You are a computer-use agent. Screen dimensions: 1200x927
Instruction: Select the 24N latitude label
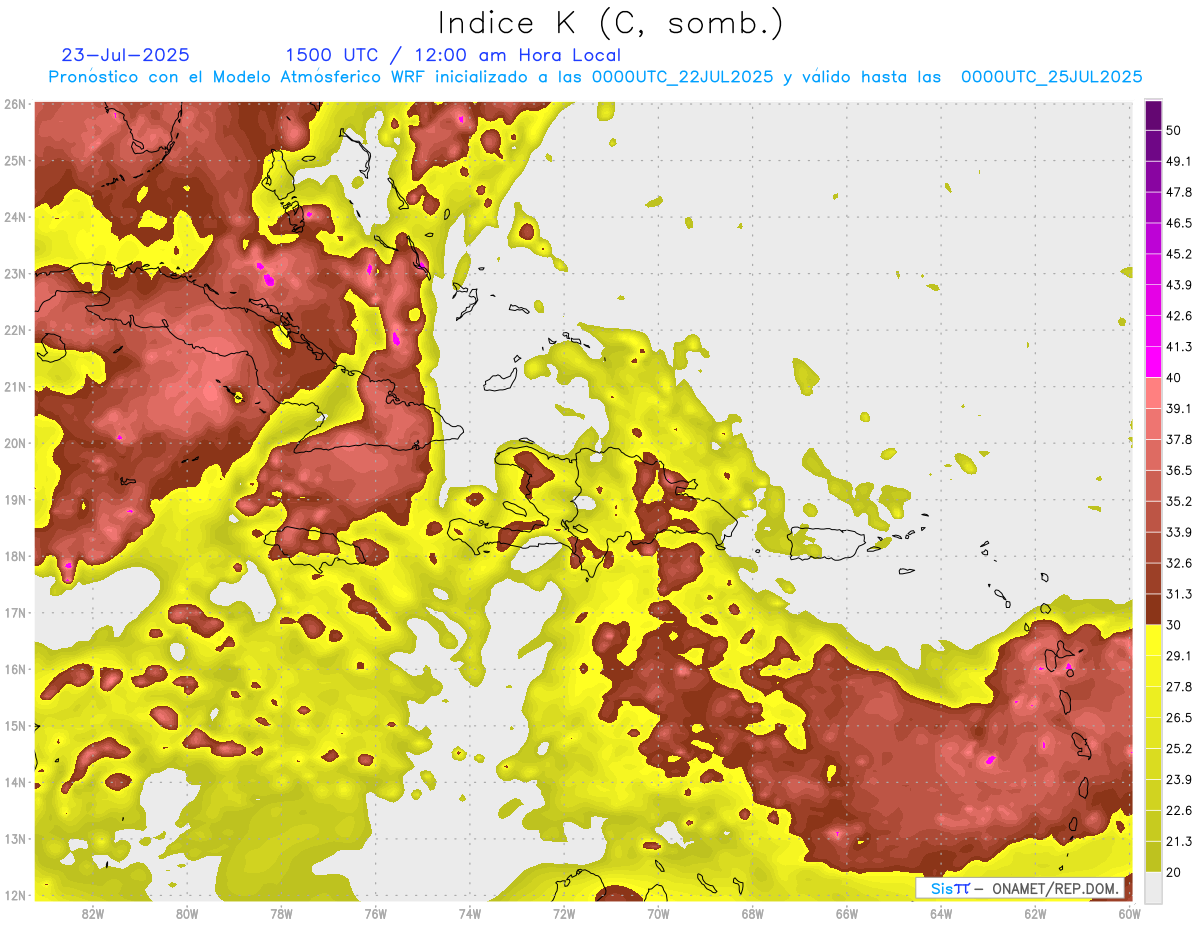(15, 217)
